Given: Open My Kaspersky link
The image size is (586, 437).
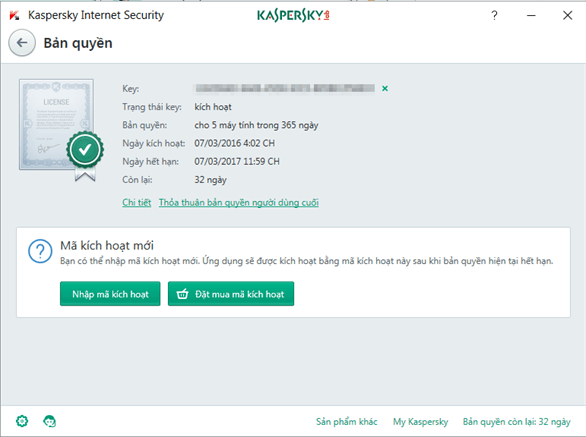Looking at the screenshot, I should [x=420, y=422].
